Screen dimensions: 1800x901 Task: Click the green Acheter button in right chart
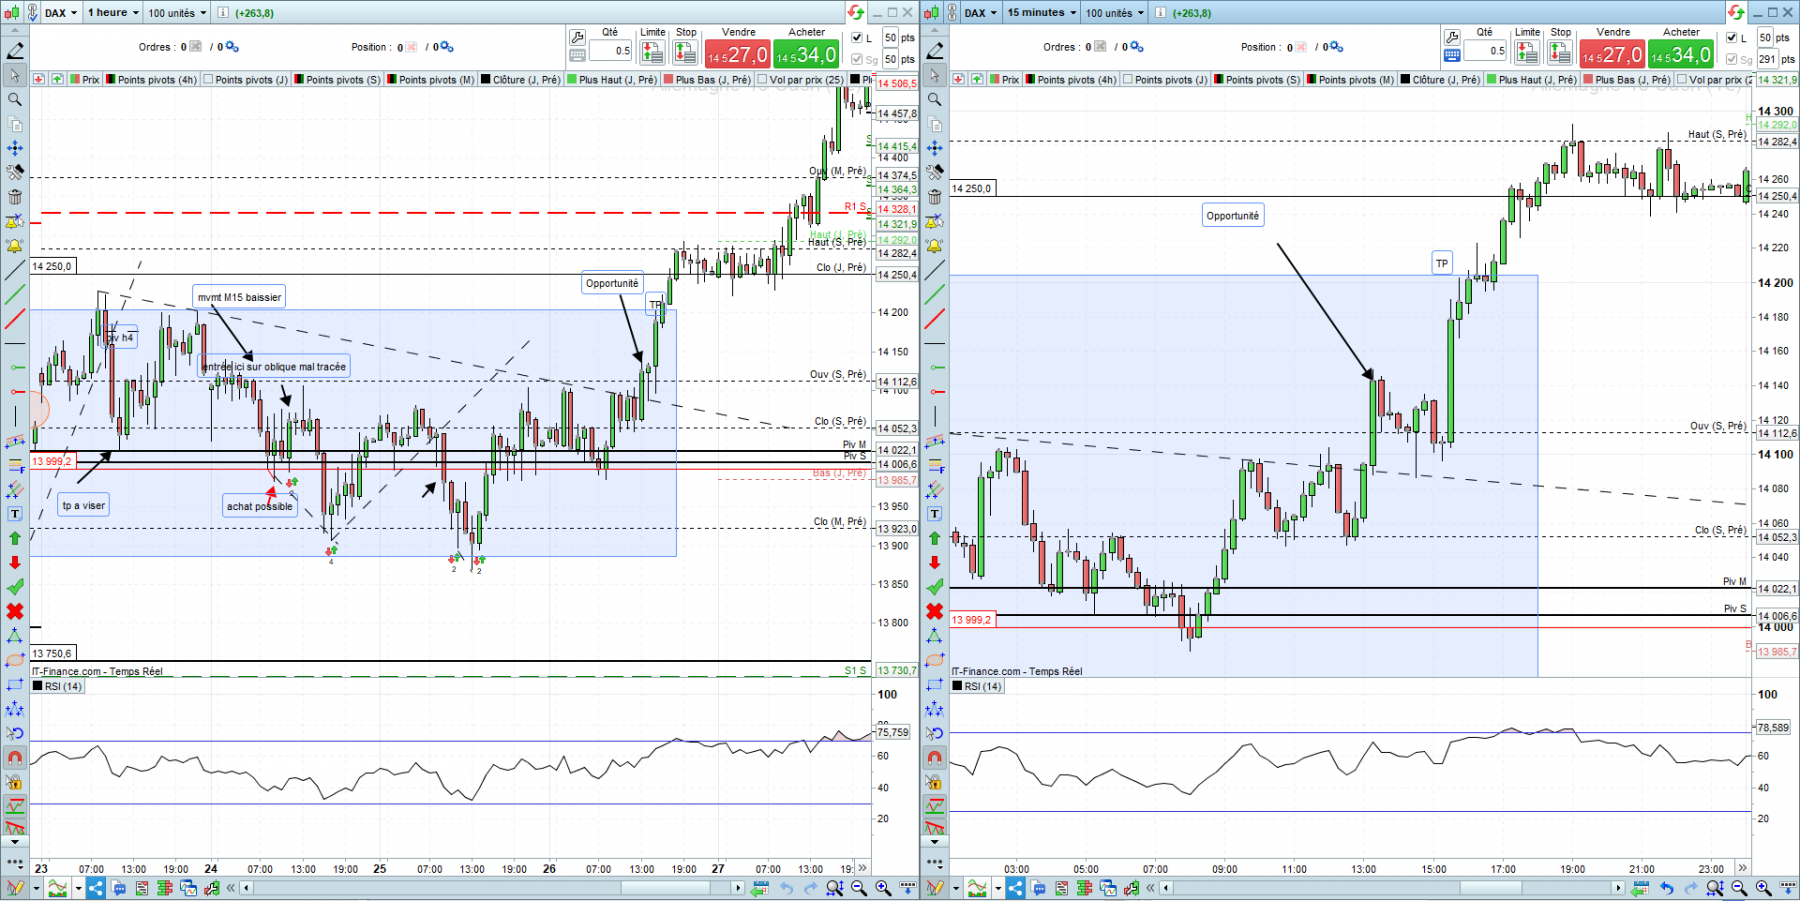(x=1680, y=54)
